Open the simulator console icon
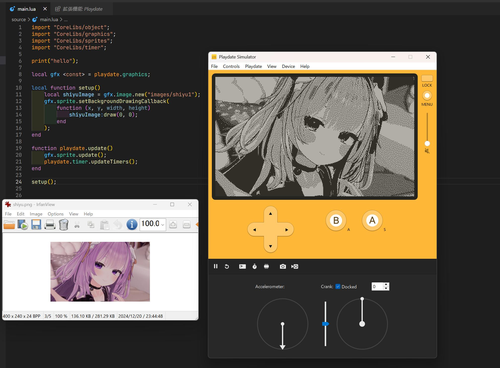The width and height of the screenshot is (500, 368). (x=242, y=266)
